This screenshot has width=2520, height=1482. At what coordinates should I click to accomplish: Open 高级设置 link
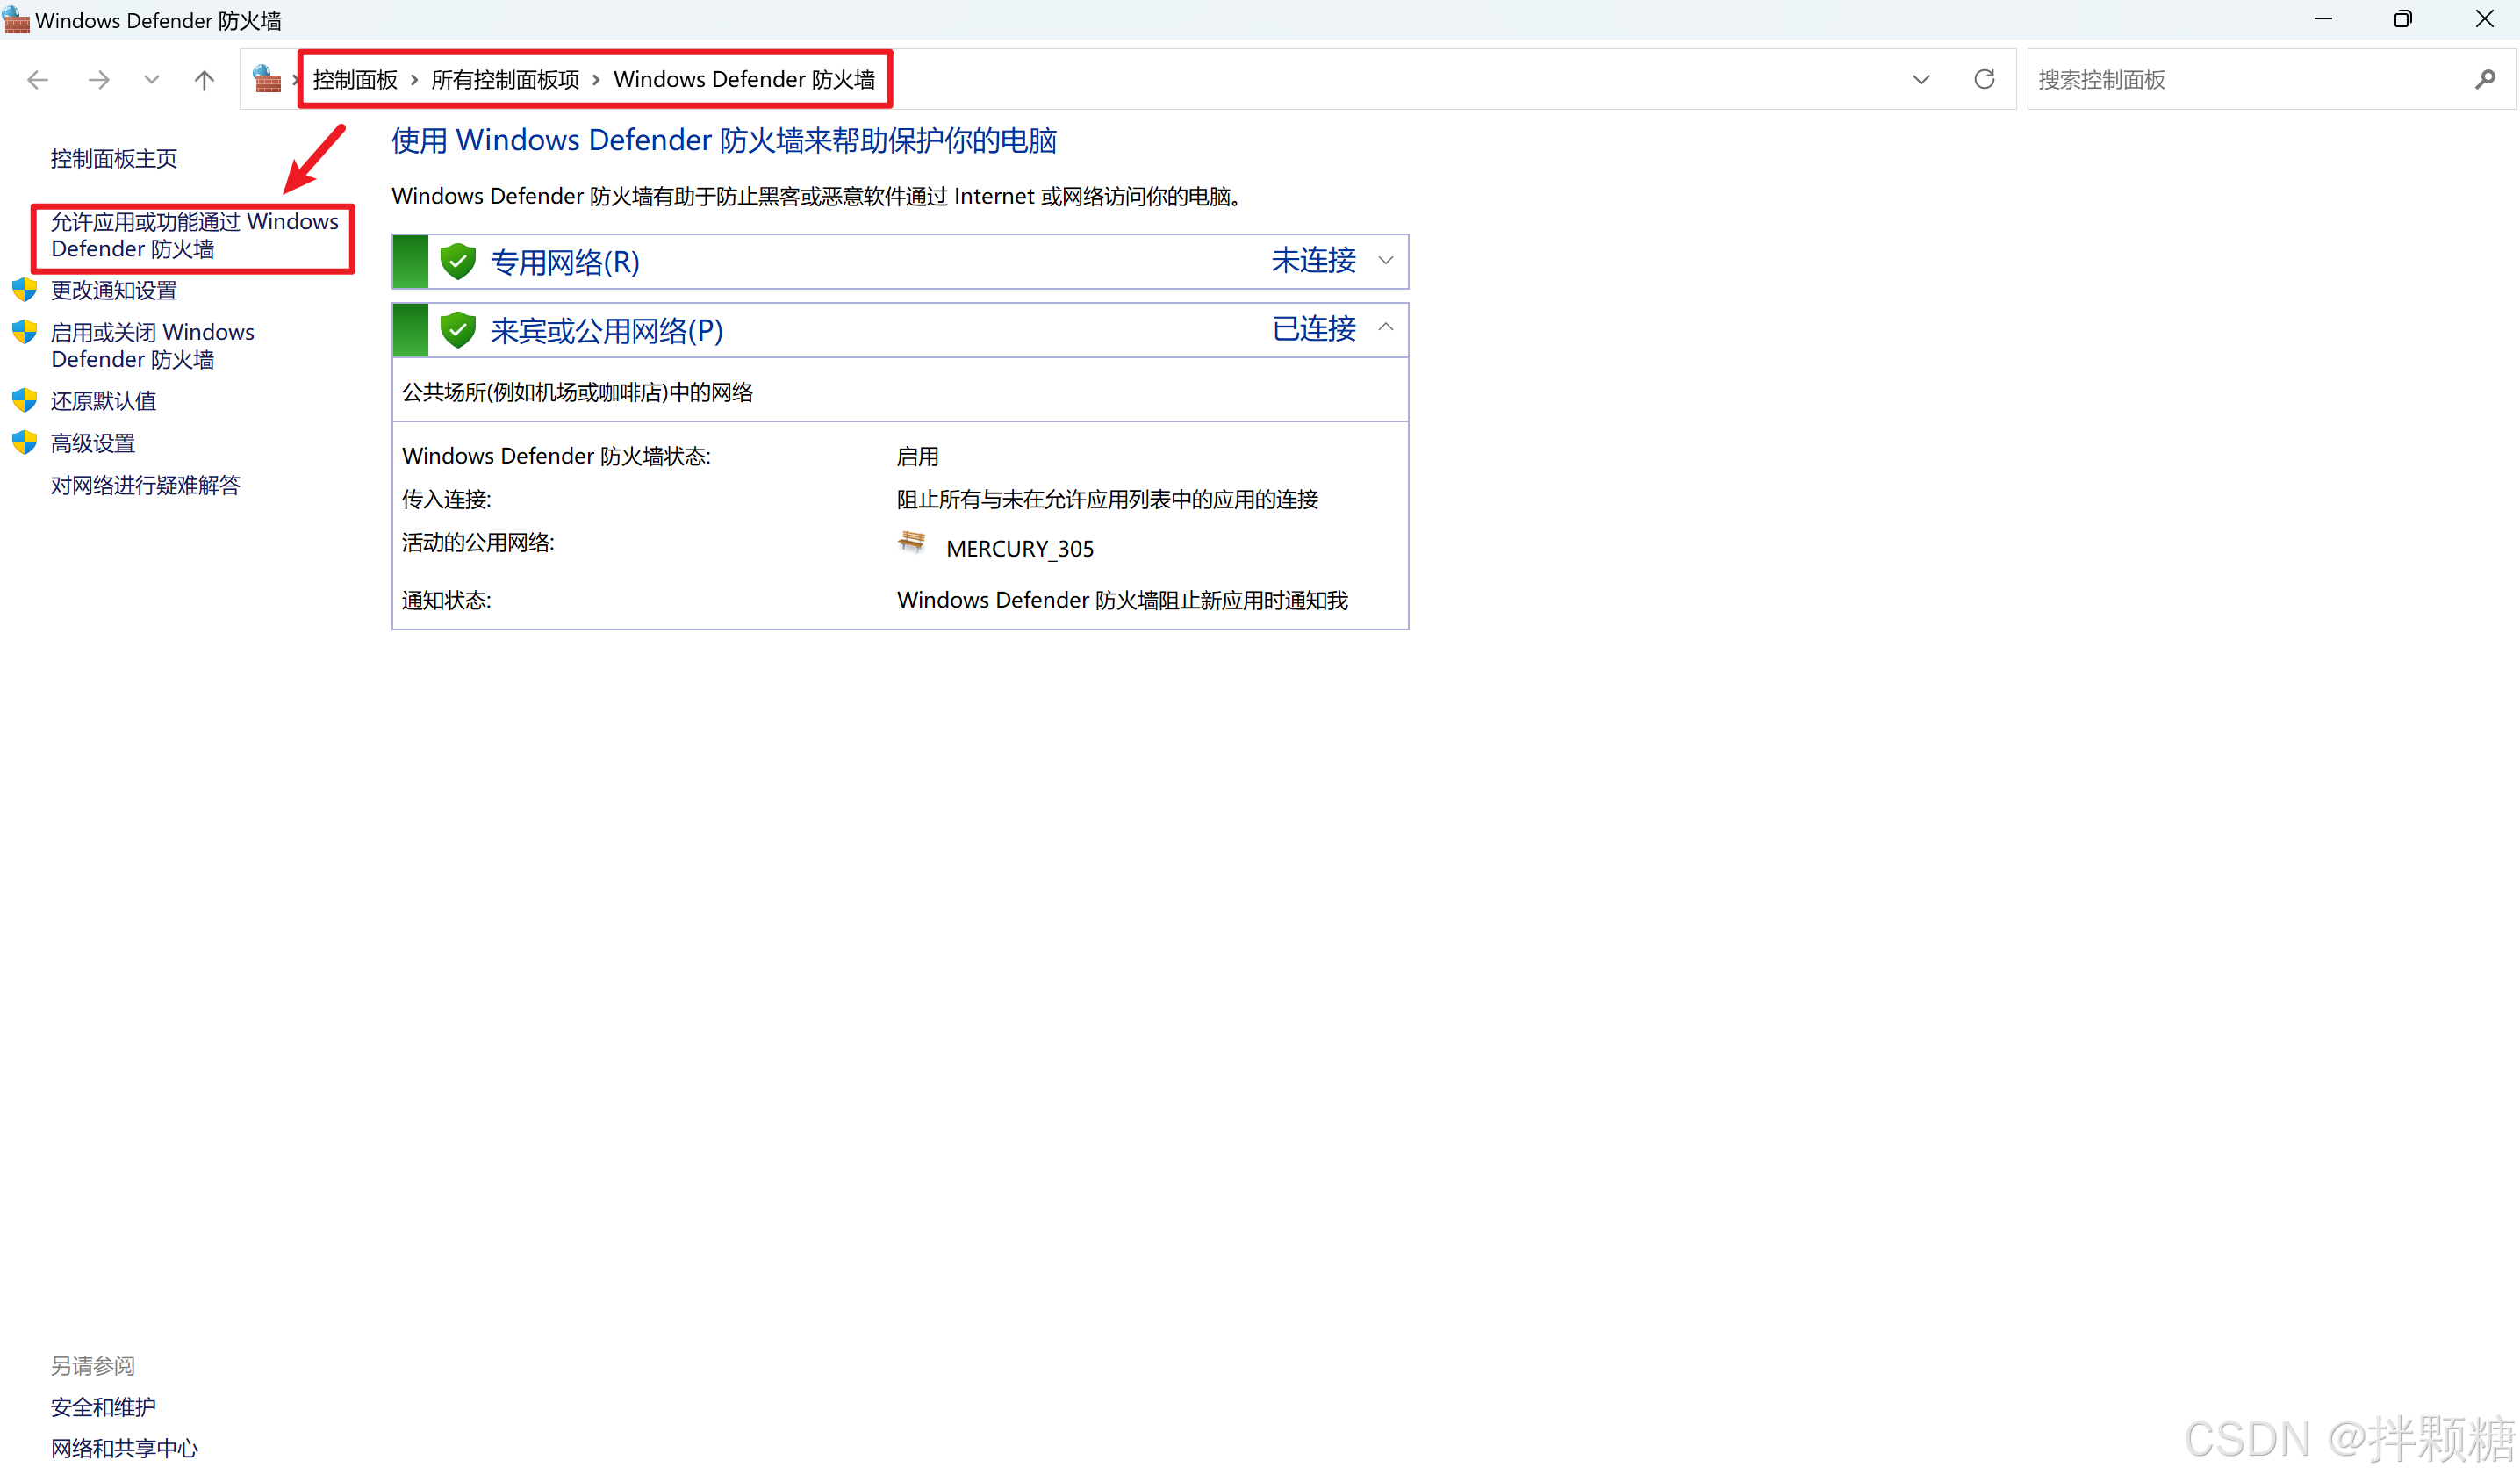pyautogui.click(x=93, y=443)
